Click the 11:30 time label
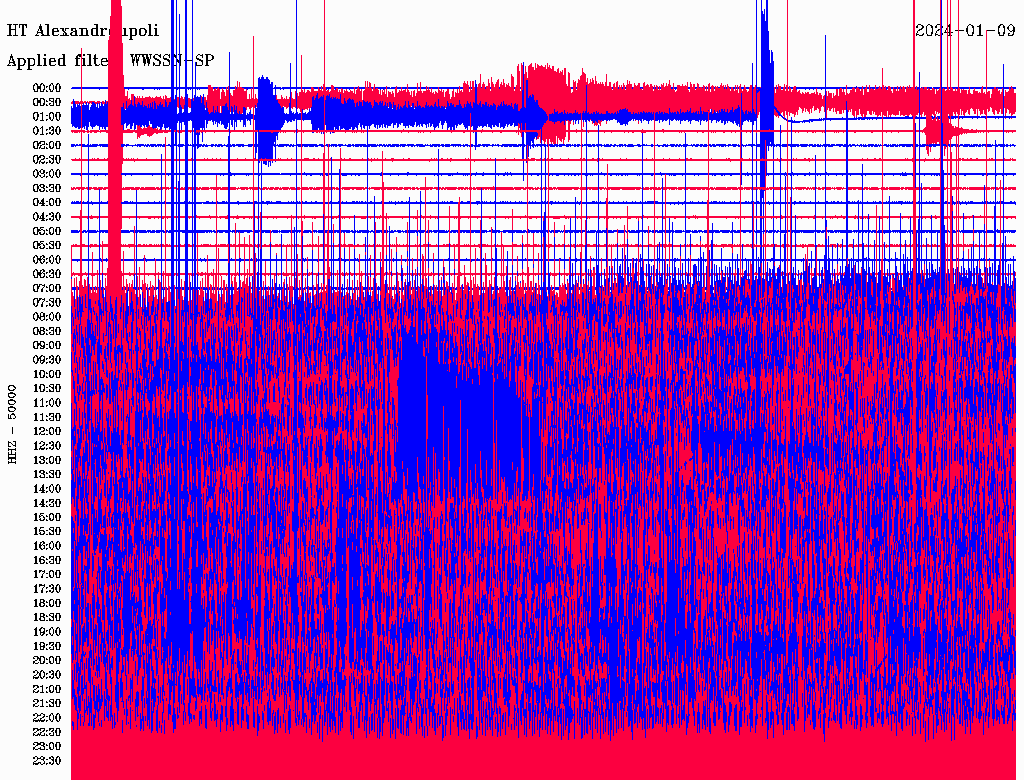The width and height of the screenshot is (1024, 780). (x=47, y=417)
